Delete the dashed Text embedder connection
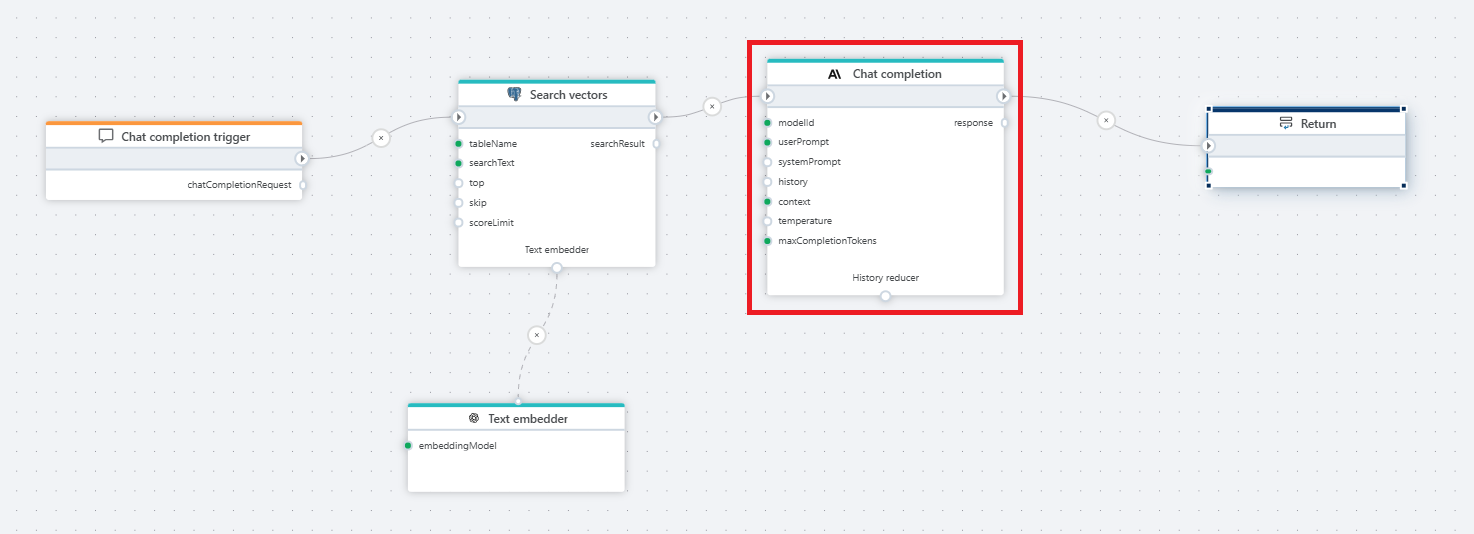 [537, 335]
